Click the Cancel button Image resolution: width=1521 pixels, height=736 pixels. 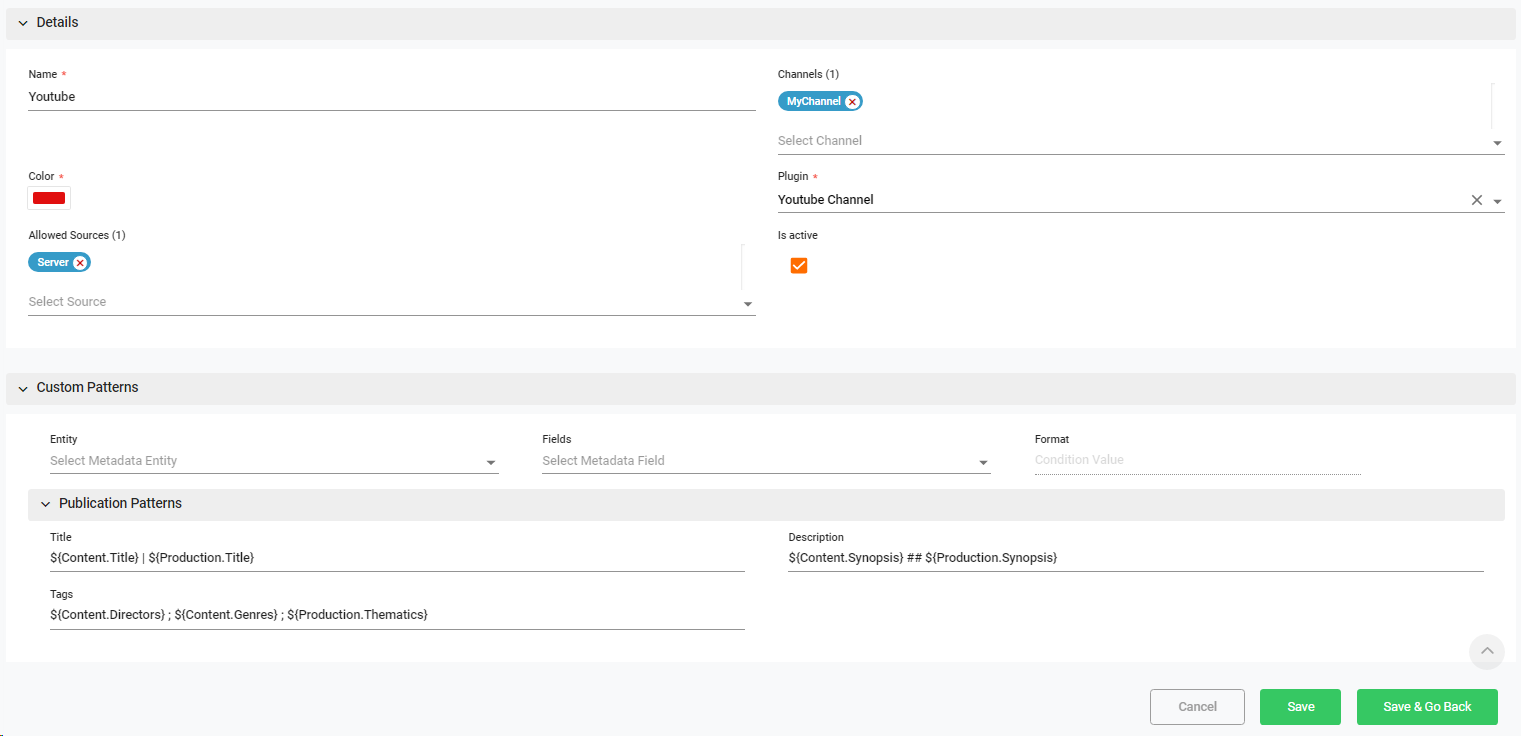tap(1197, 707)
